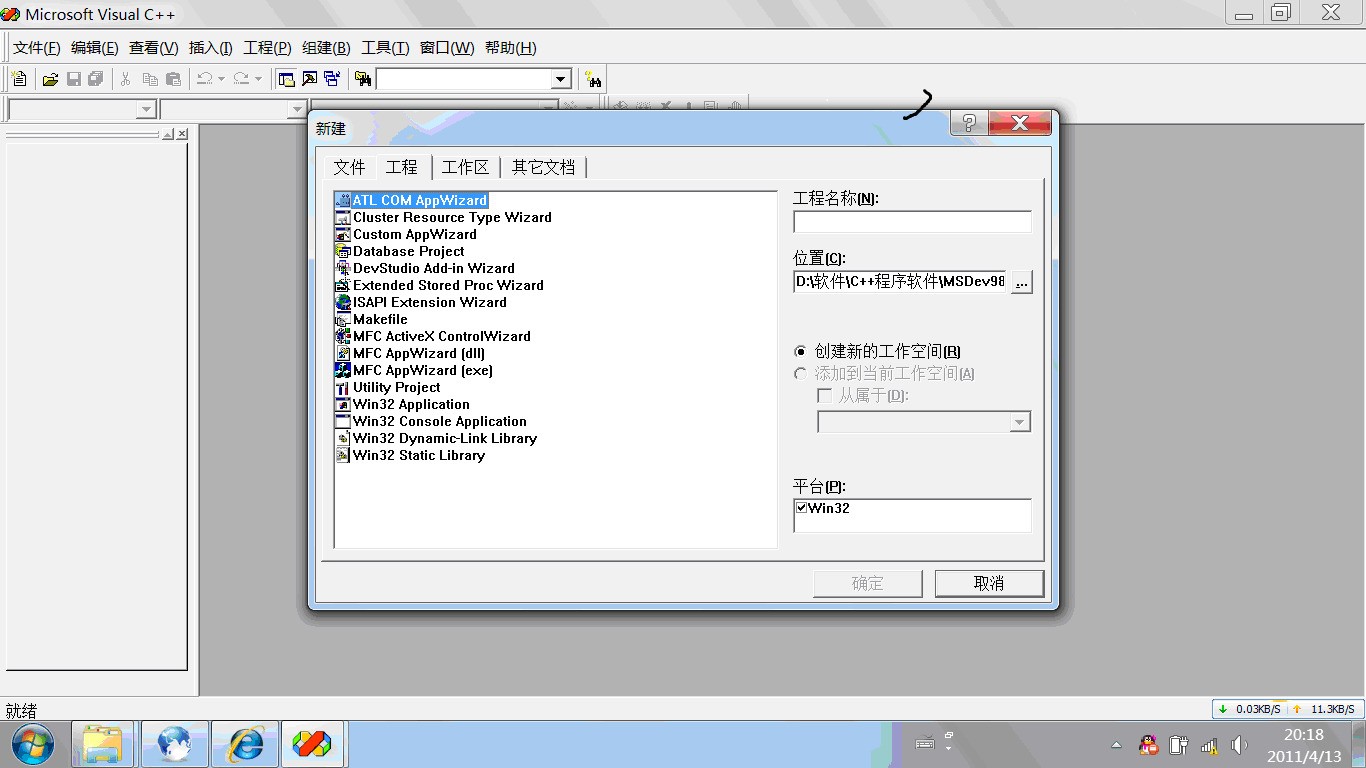Select MFC AppWizard (exe) in the list
Viewport: 1366px width, 768px height.
(x=422, y=370)
